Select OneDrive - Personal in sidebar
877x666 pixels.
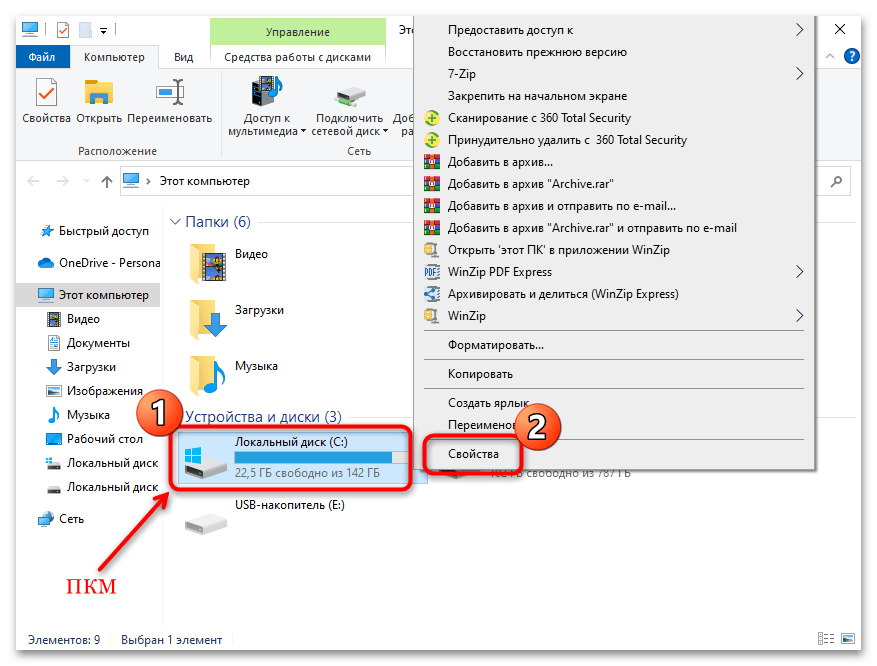(98, 263)
